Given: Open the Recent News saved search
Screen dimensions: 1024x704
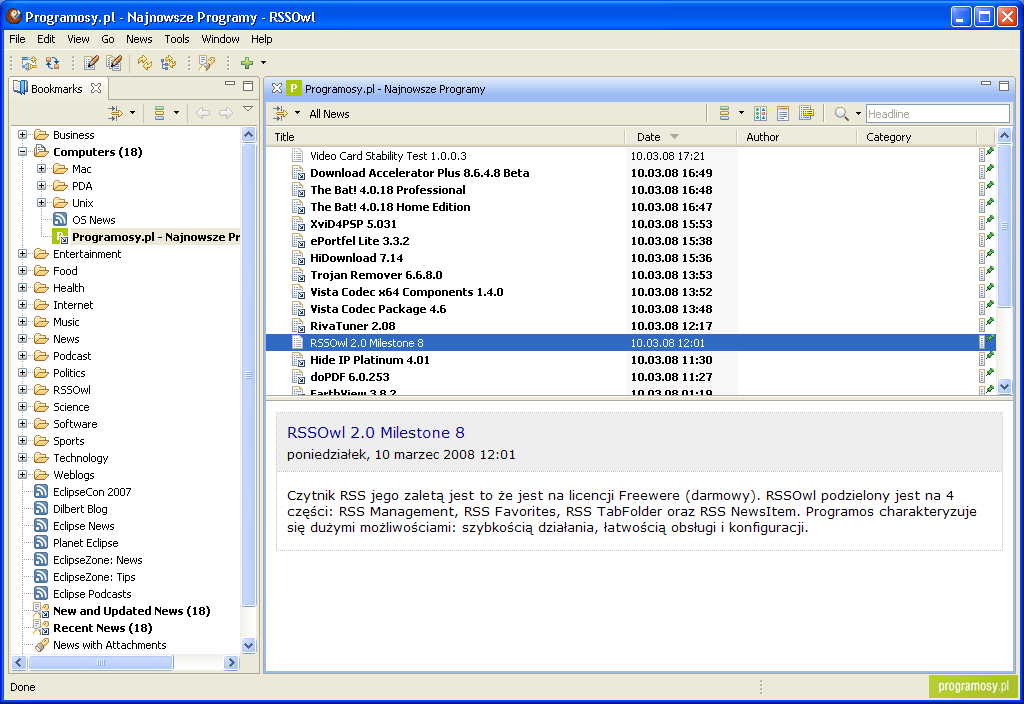Looking at the screenshot, I should coord(102,628).
